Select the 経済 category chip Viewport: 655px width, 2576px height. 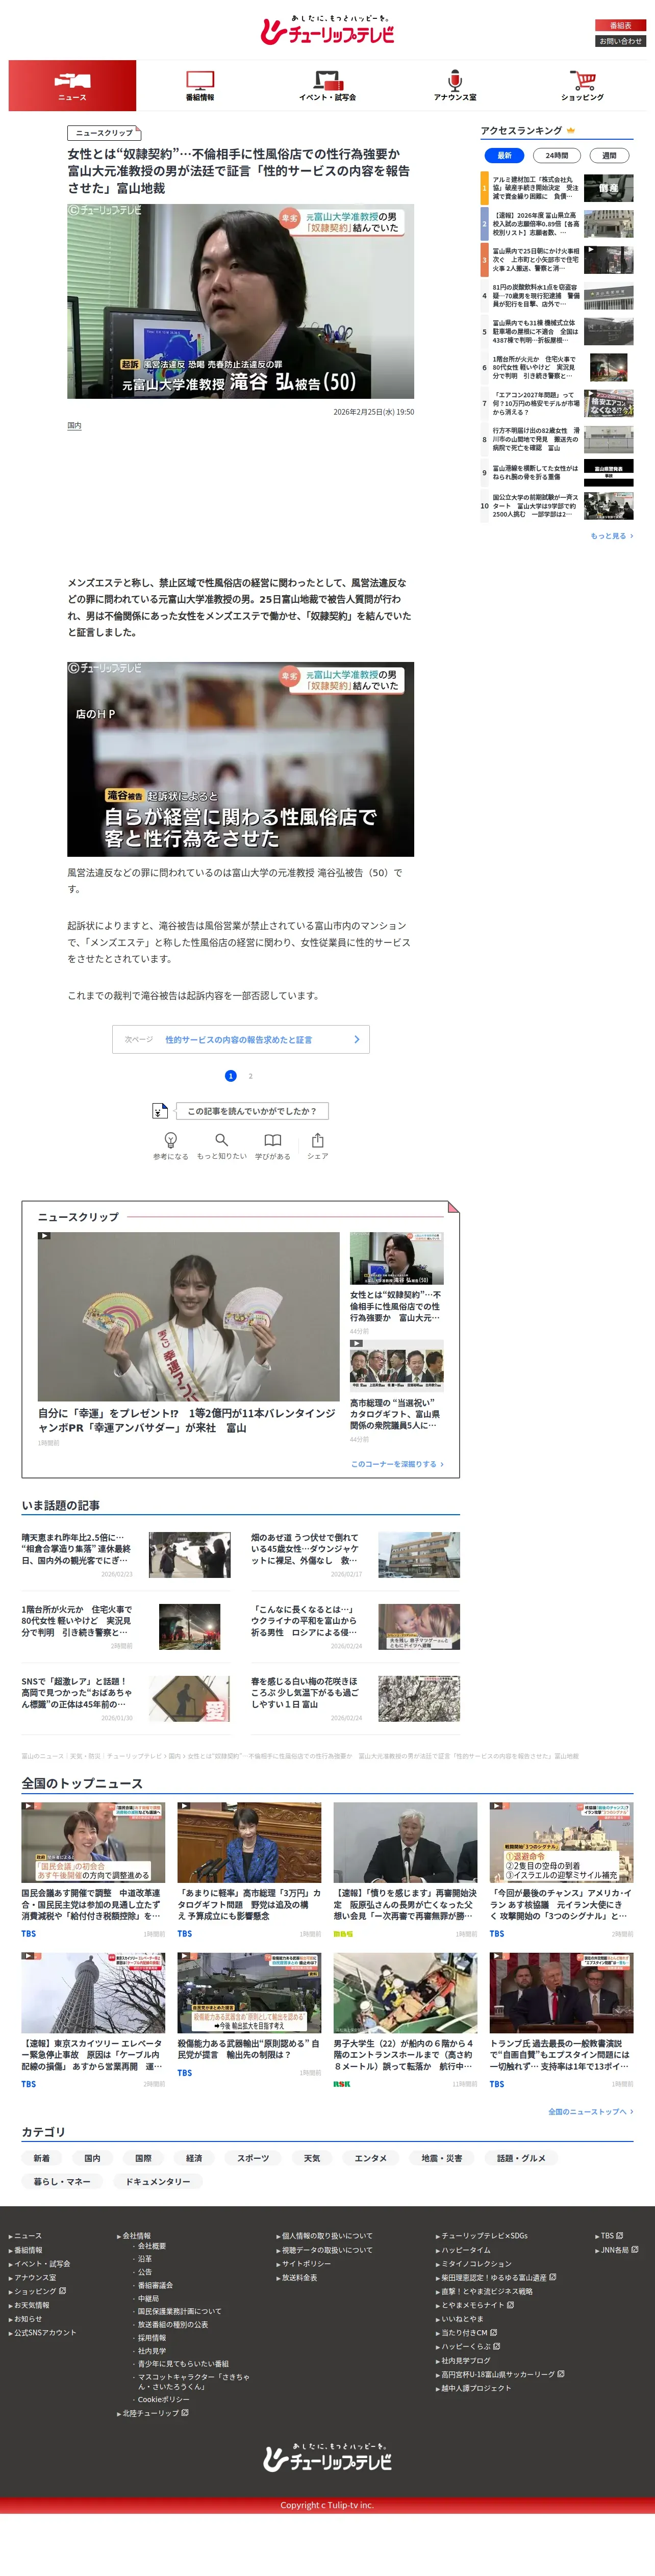194,2158
